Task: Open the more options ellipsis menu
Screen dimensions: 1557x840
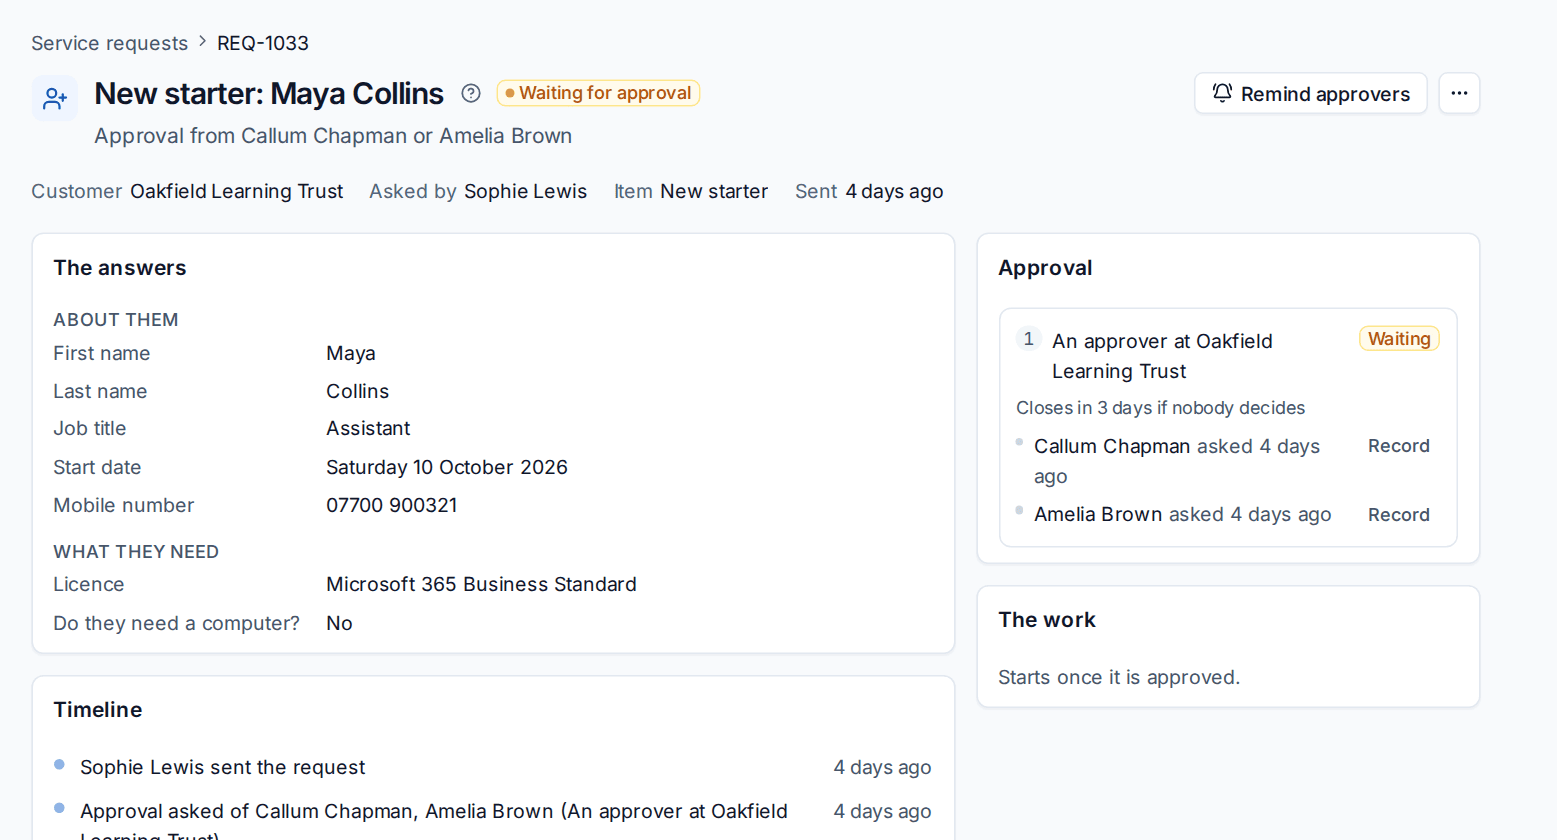Action: (x=1459, y=93)
